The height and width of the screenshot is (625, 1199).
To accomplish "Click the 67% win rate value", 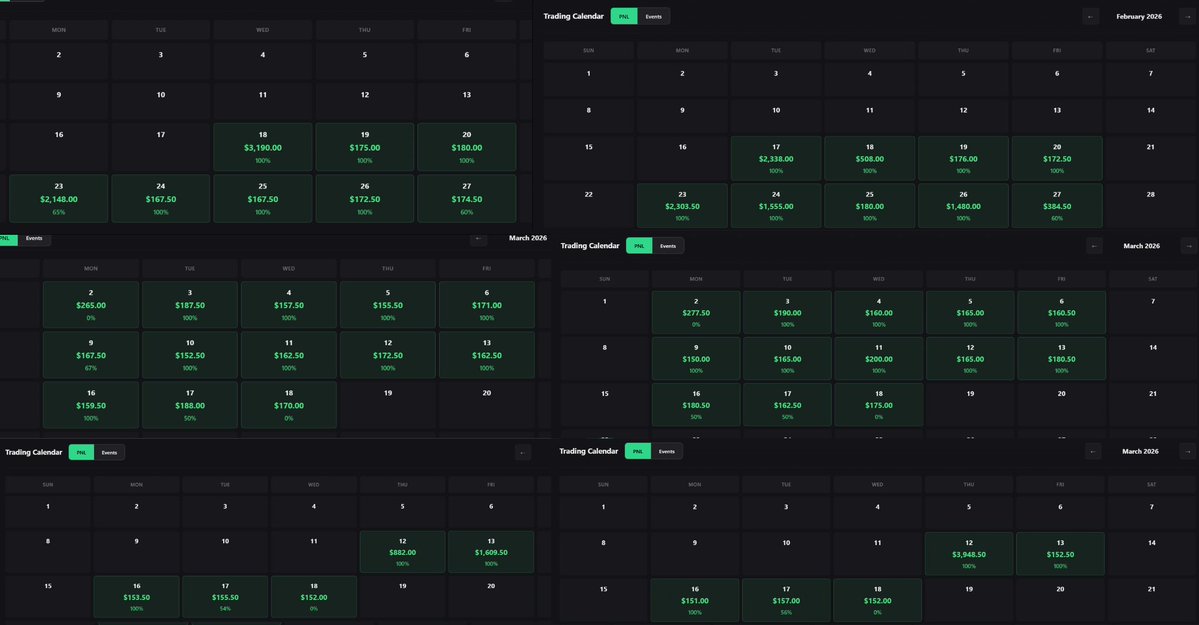I will [x=91, y=368].
